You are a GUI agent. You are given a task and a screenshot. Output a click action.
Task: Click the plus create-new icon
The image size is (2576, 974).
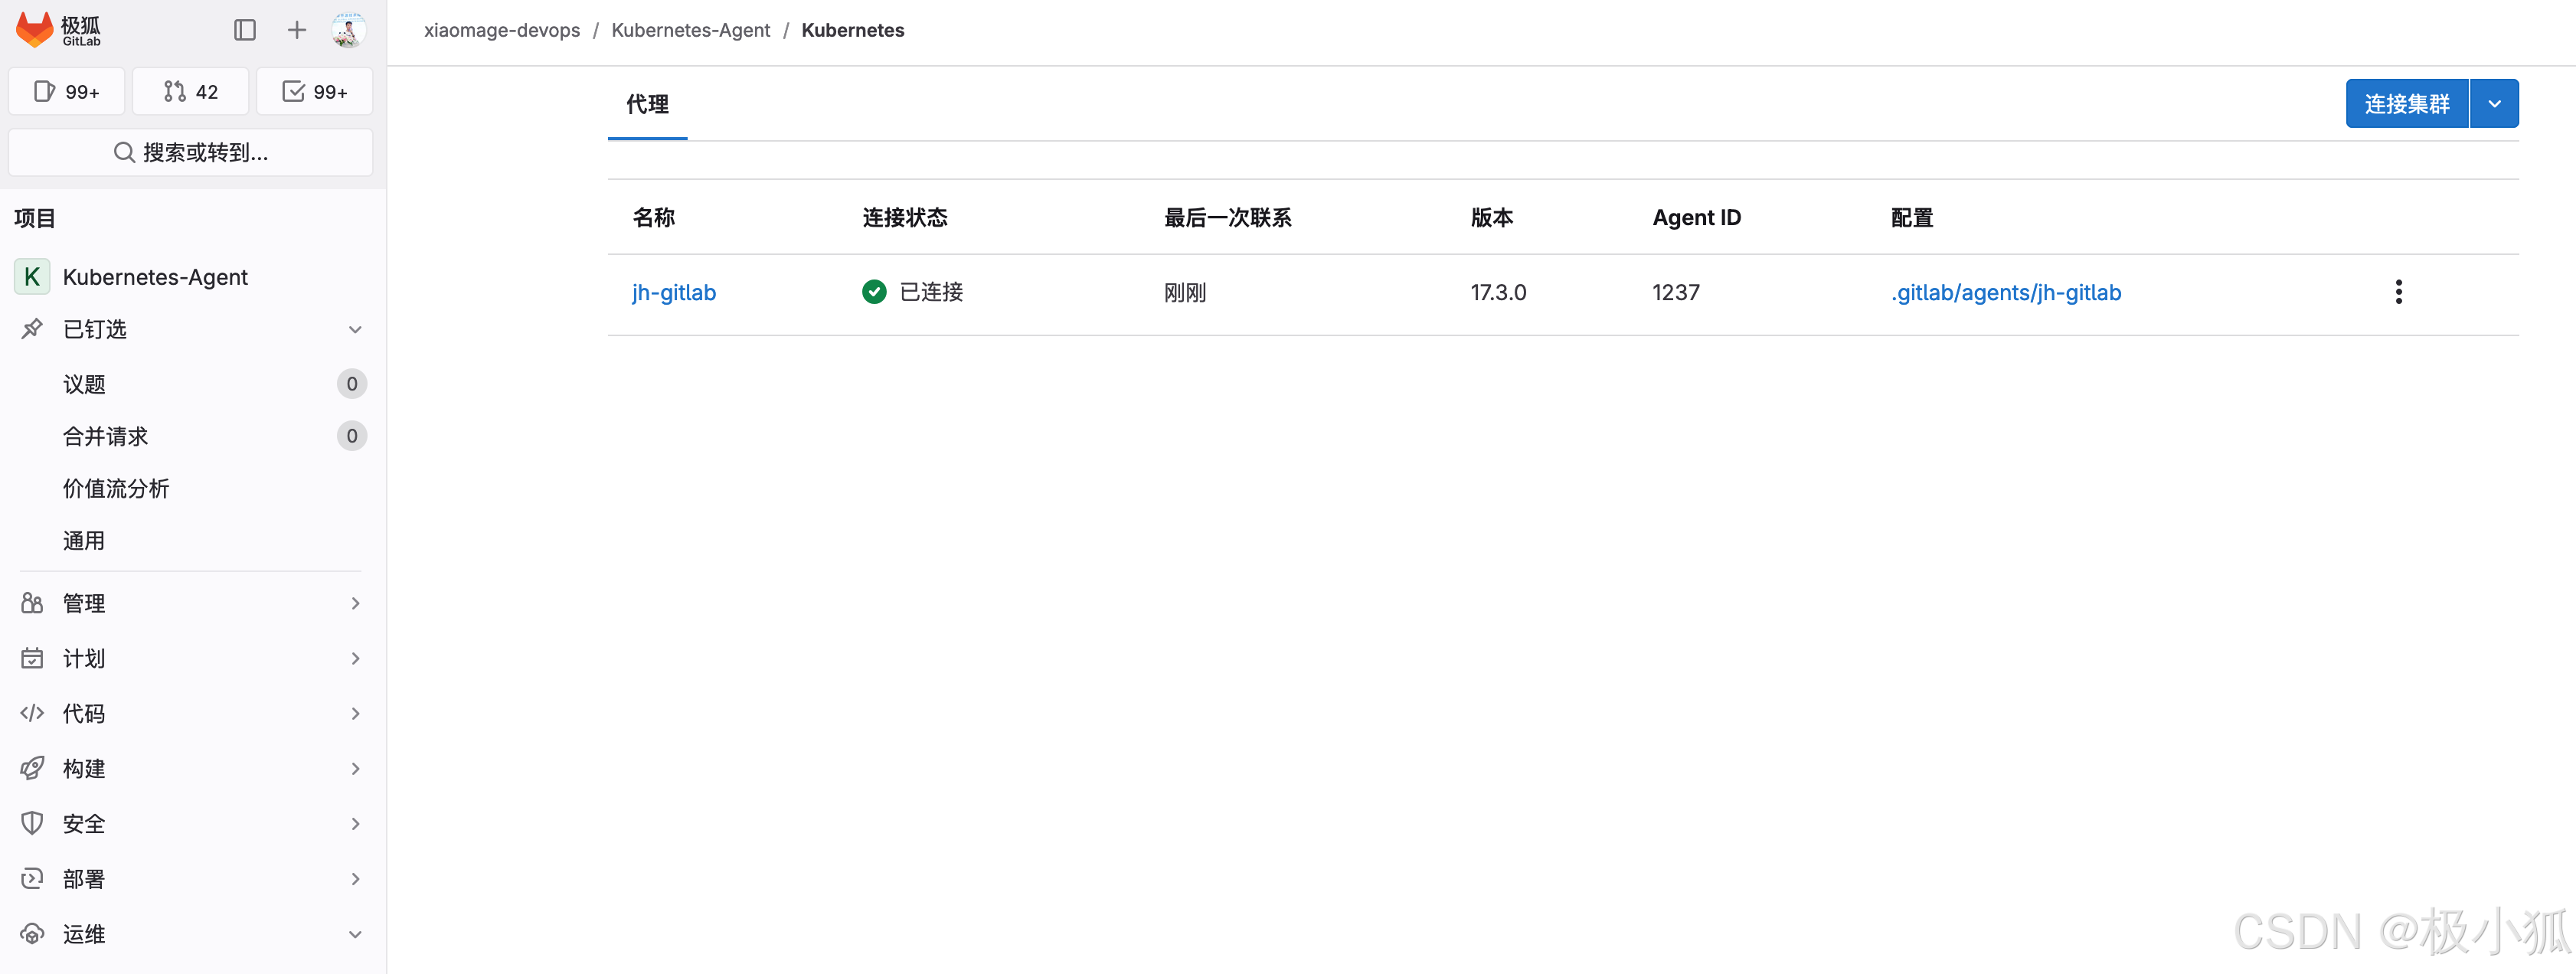297,30
